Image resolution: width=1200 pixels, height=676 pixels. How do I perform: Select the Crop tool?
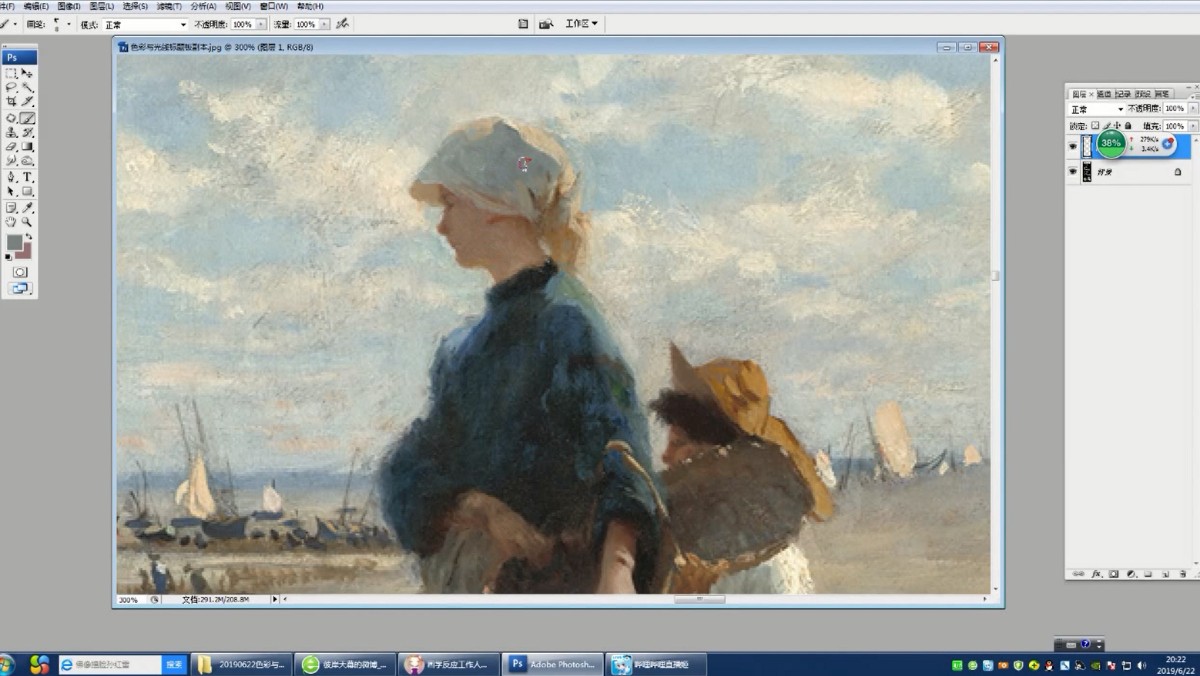click(11, 101)
